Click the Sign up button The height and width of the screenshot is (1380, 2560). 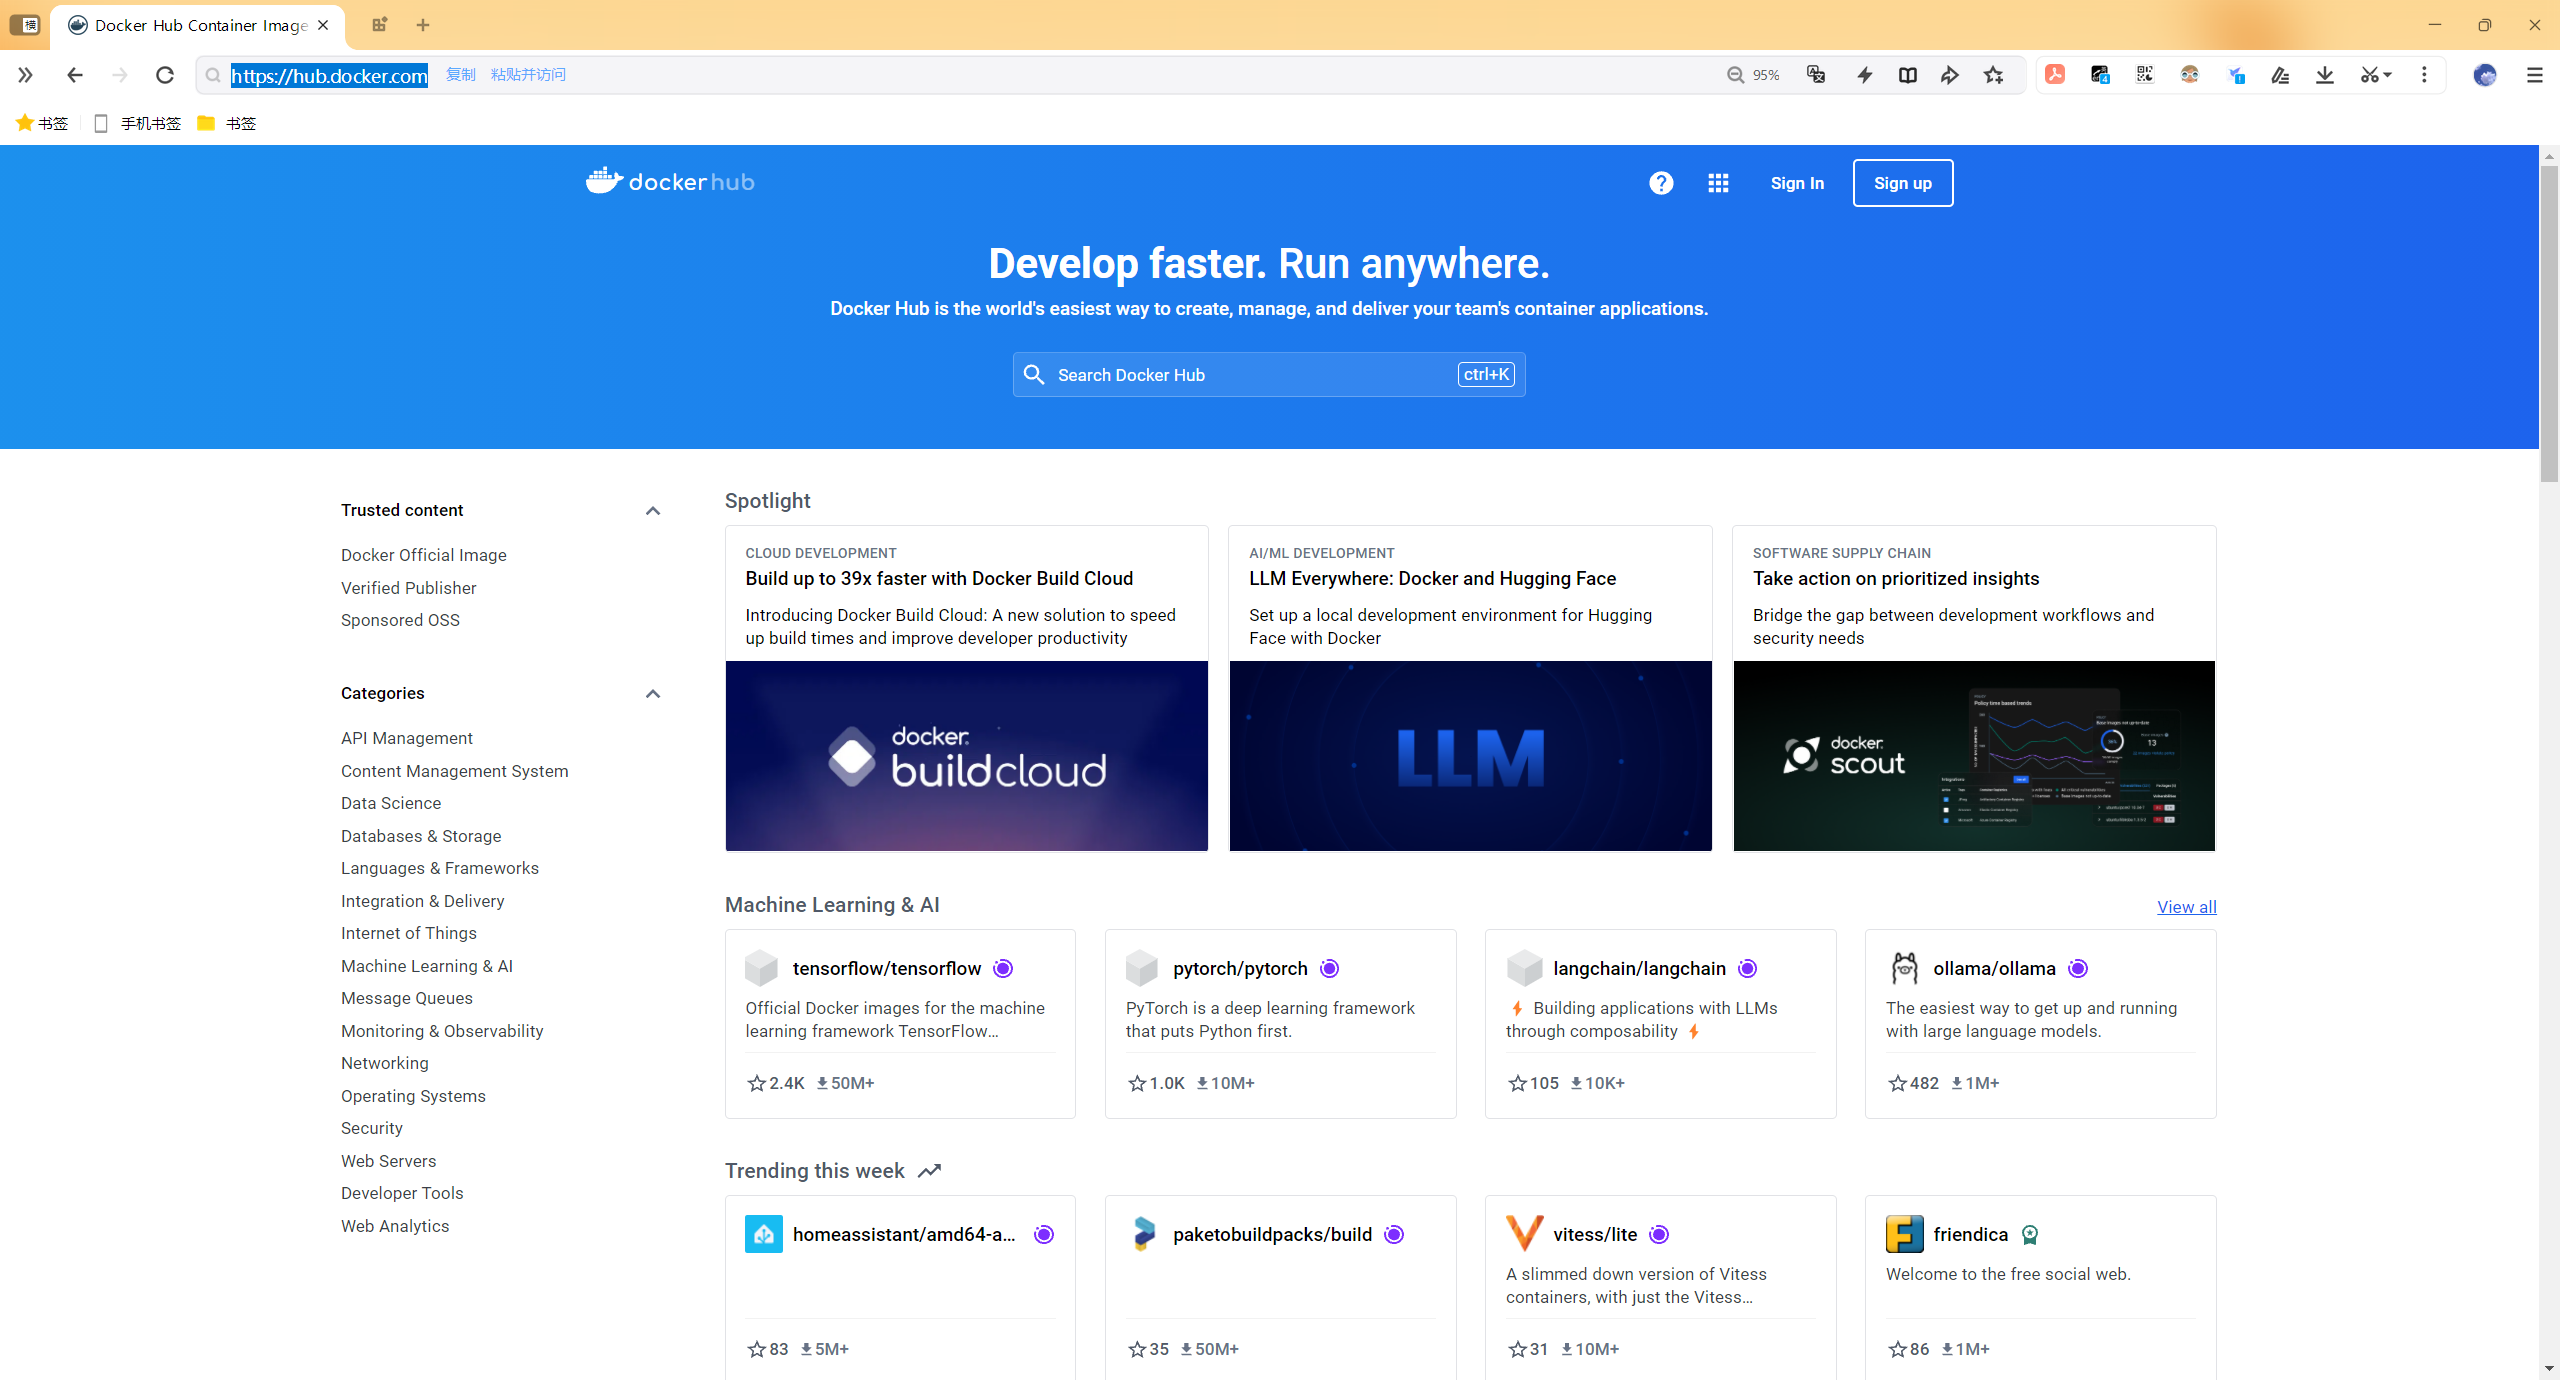click(x=1902, y=183)
